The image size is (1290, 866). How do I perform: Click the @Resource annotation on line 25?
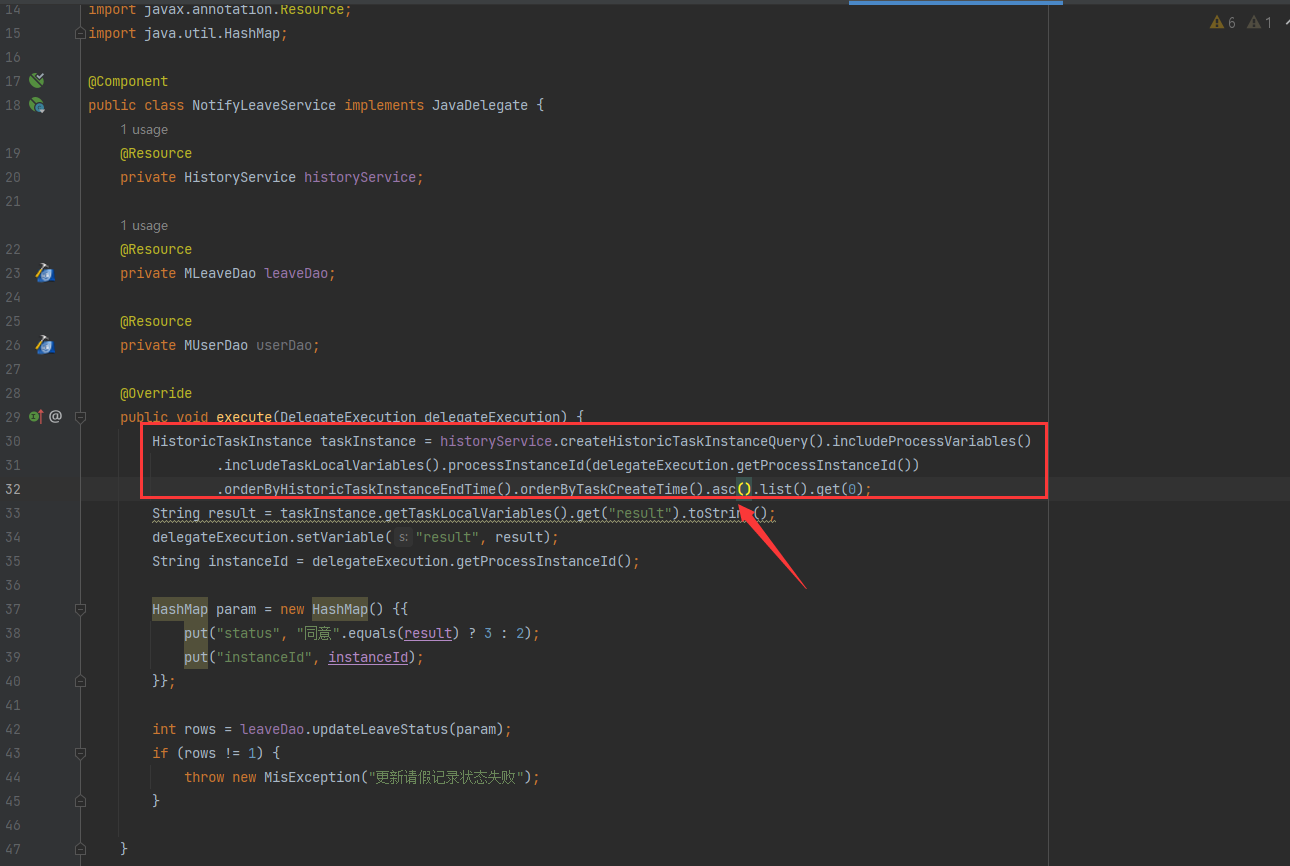point(156,321)
